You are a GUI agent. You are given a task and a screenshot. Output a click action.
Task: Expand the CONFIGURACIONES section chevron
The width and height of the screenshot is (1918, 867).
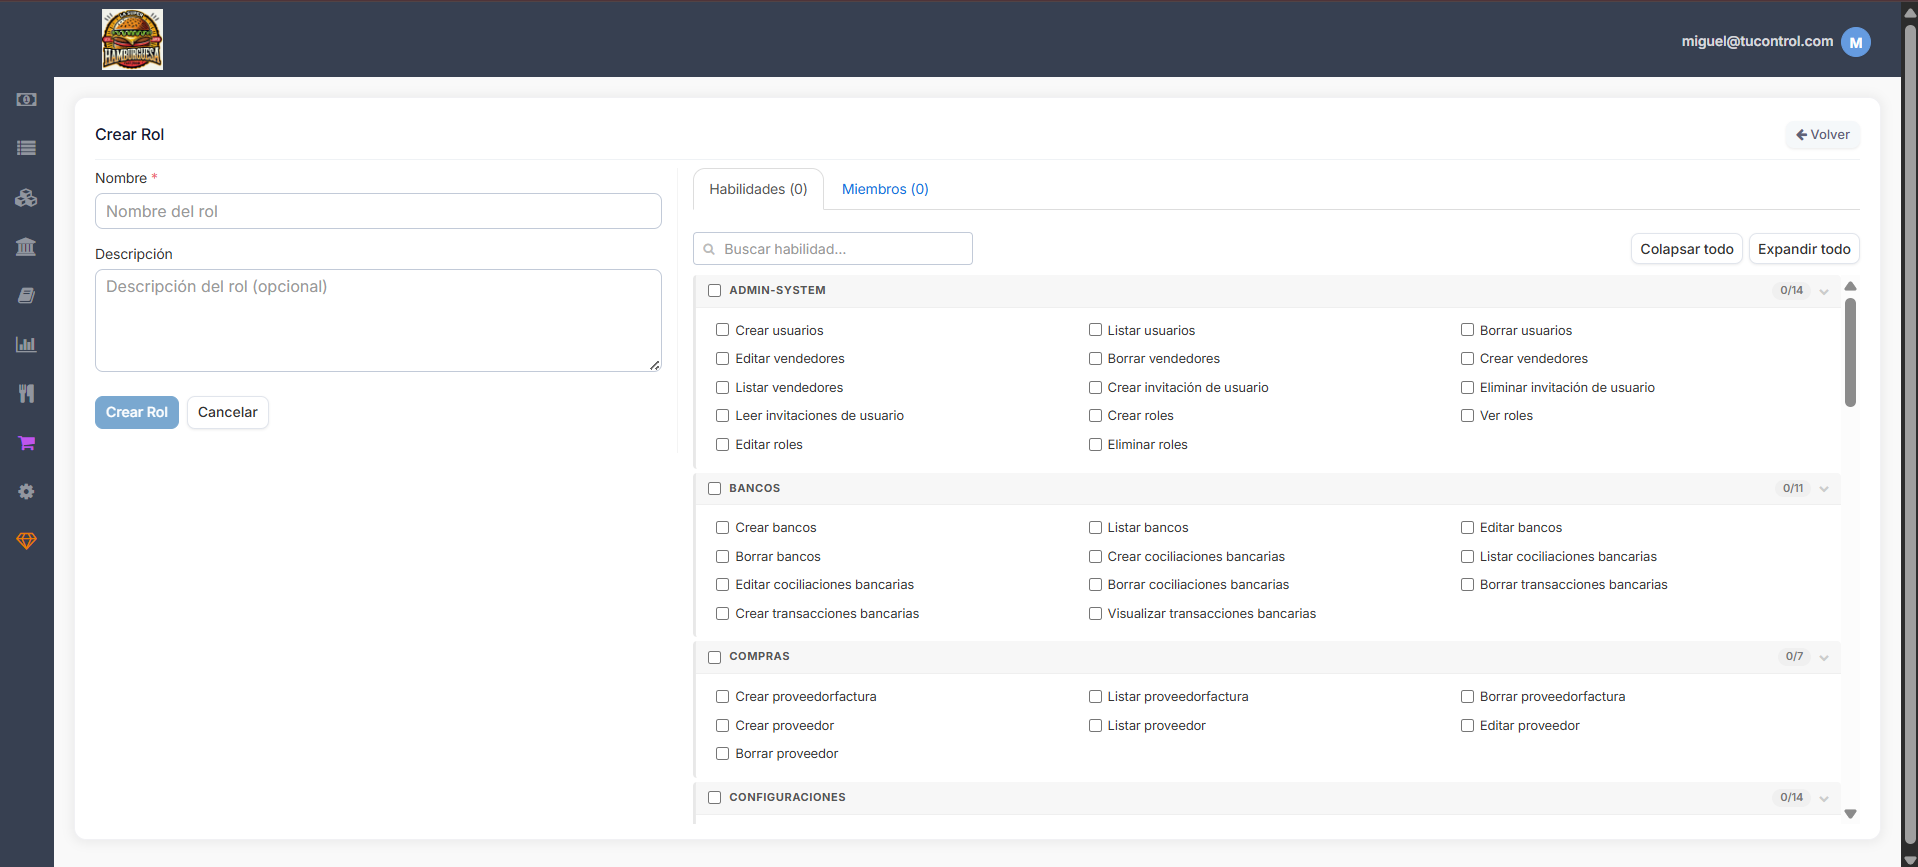pos(1824,798)
